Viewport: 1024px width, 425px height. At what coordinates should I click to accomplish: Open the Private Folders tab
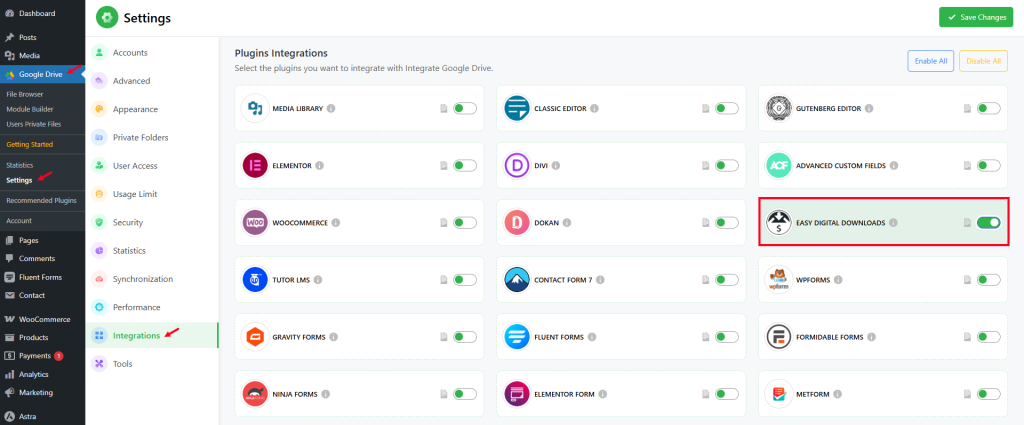coord(152,138)
